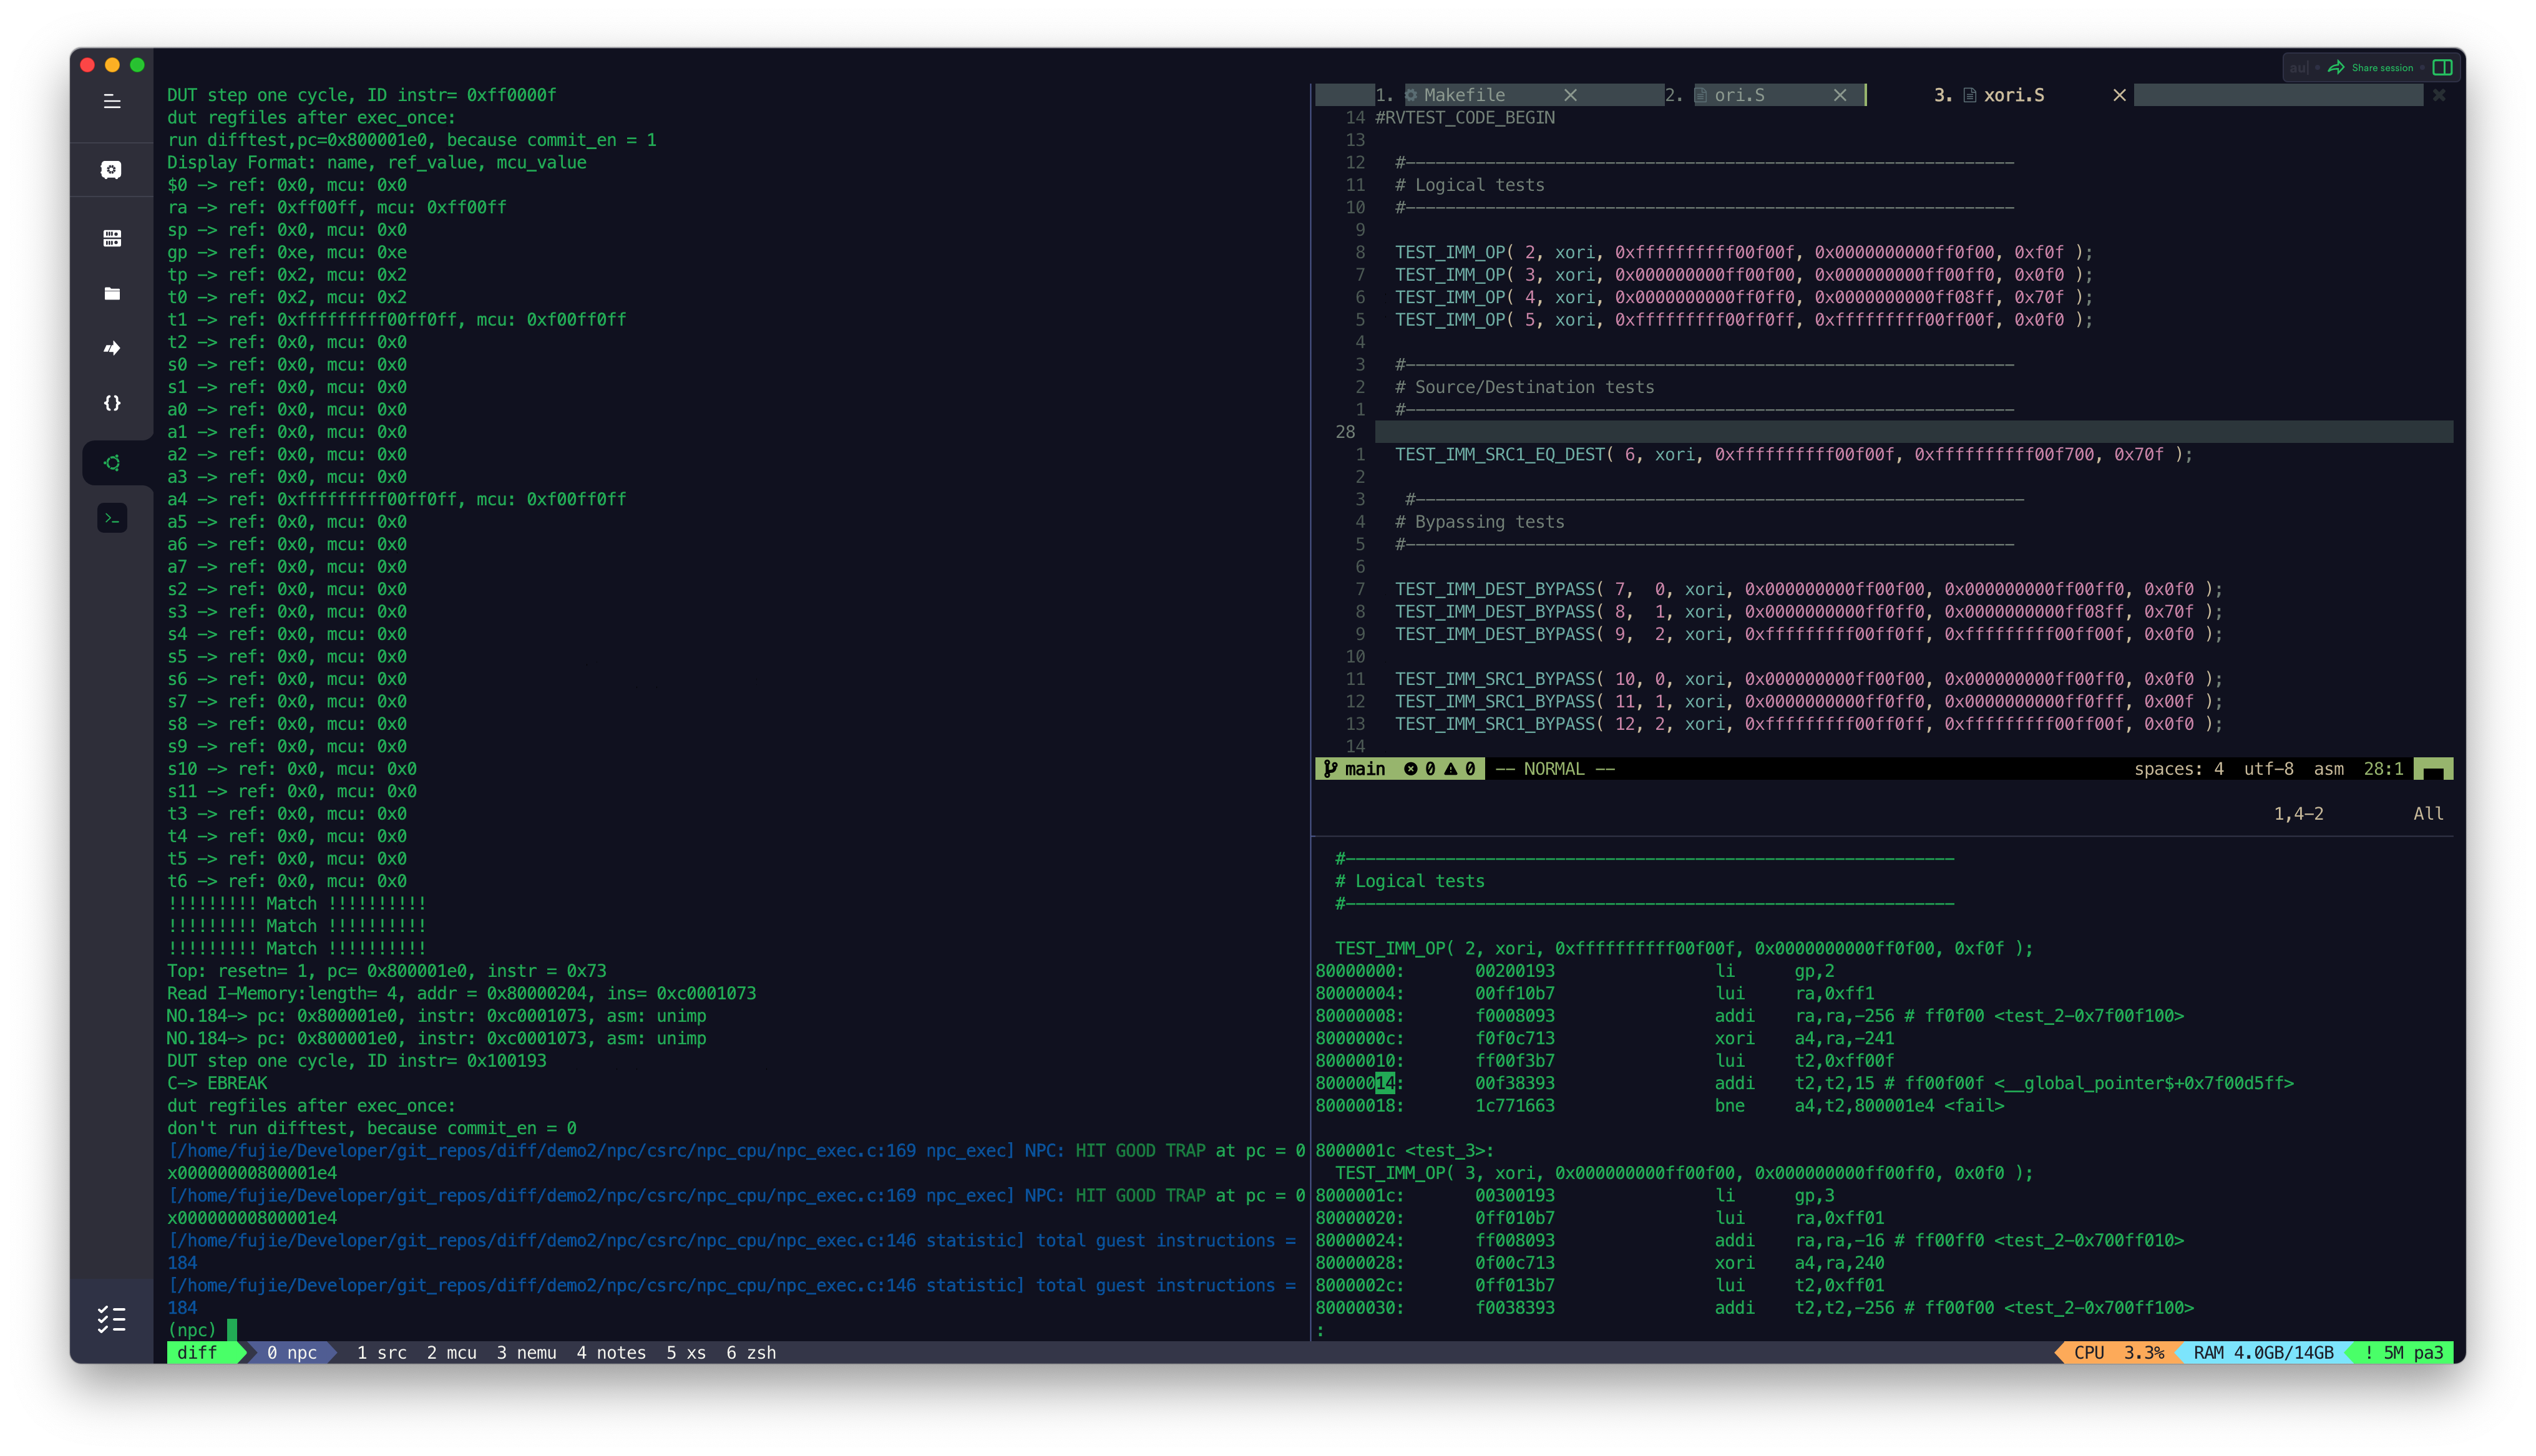The image size is (2536, 1456).
Task: Click the '# Logical tests' comment in editor
Action: [1469, 185]
